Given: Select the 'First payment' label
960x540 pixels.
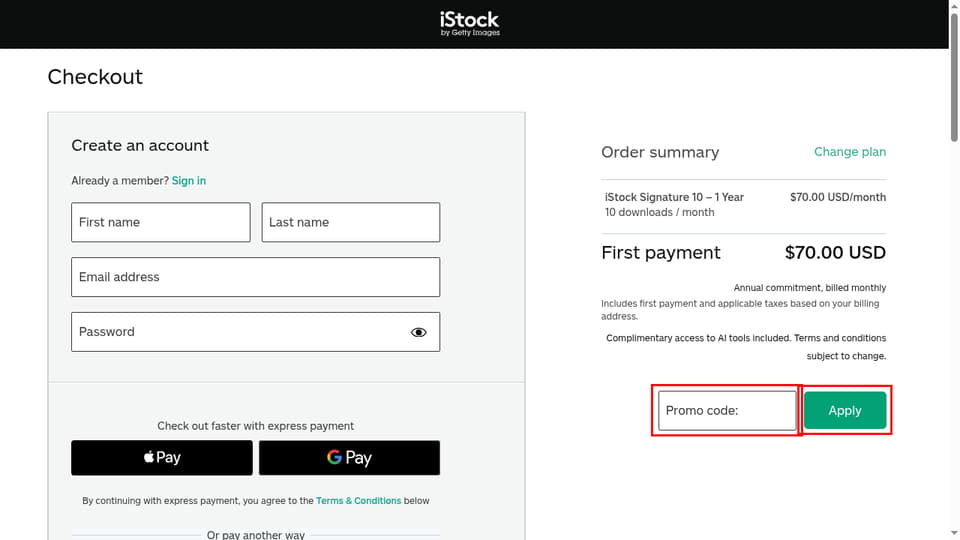Looking at the screenshot, I should click(x=661, y=252).
